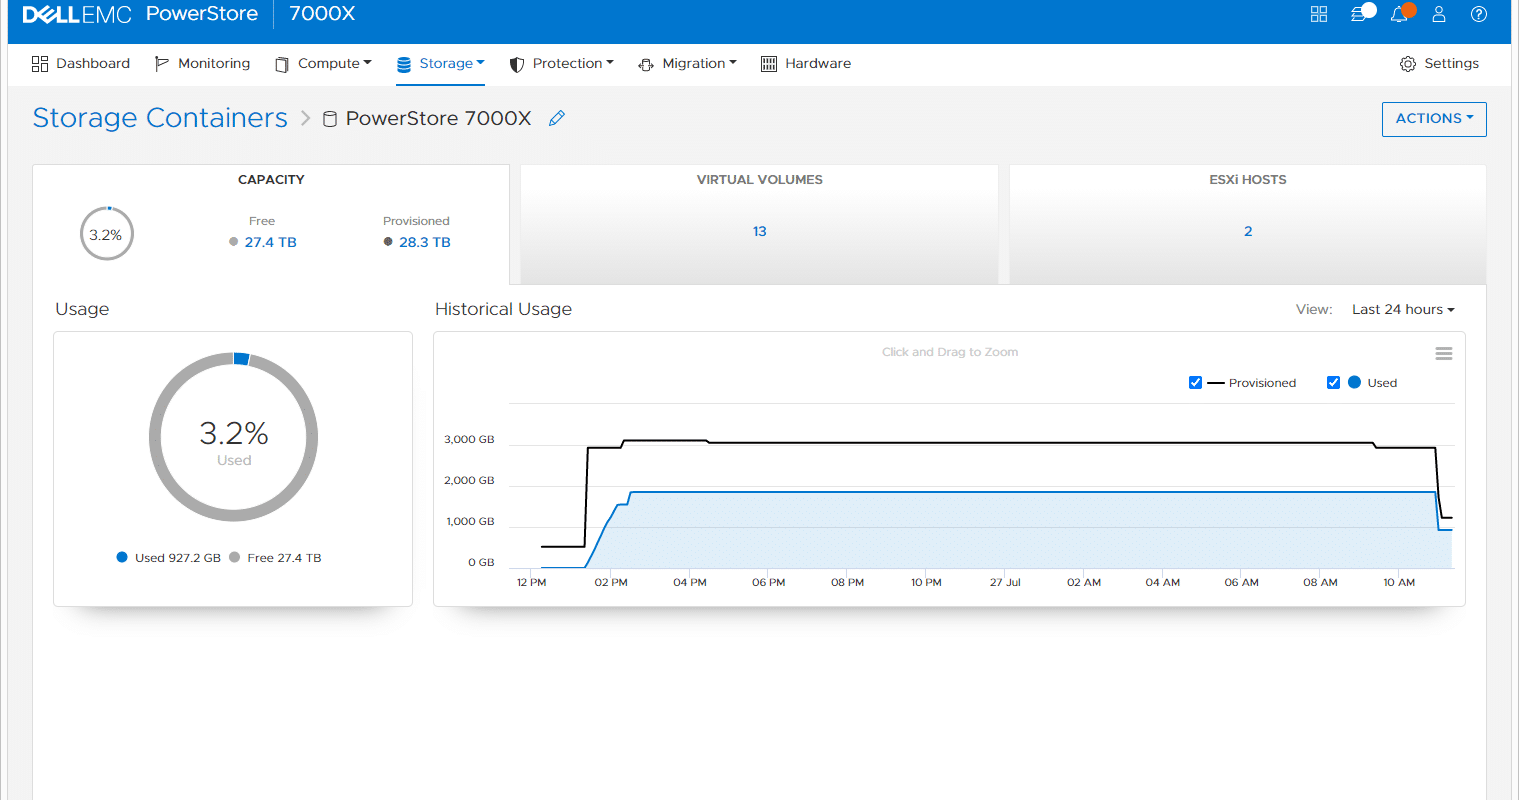Click the Storage database icon
The height and width of the screenshot is (800, 1519).
click(404, 64)
